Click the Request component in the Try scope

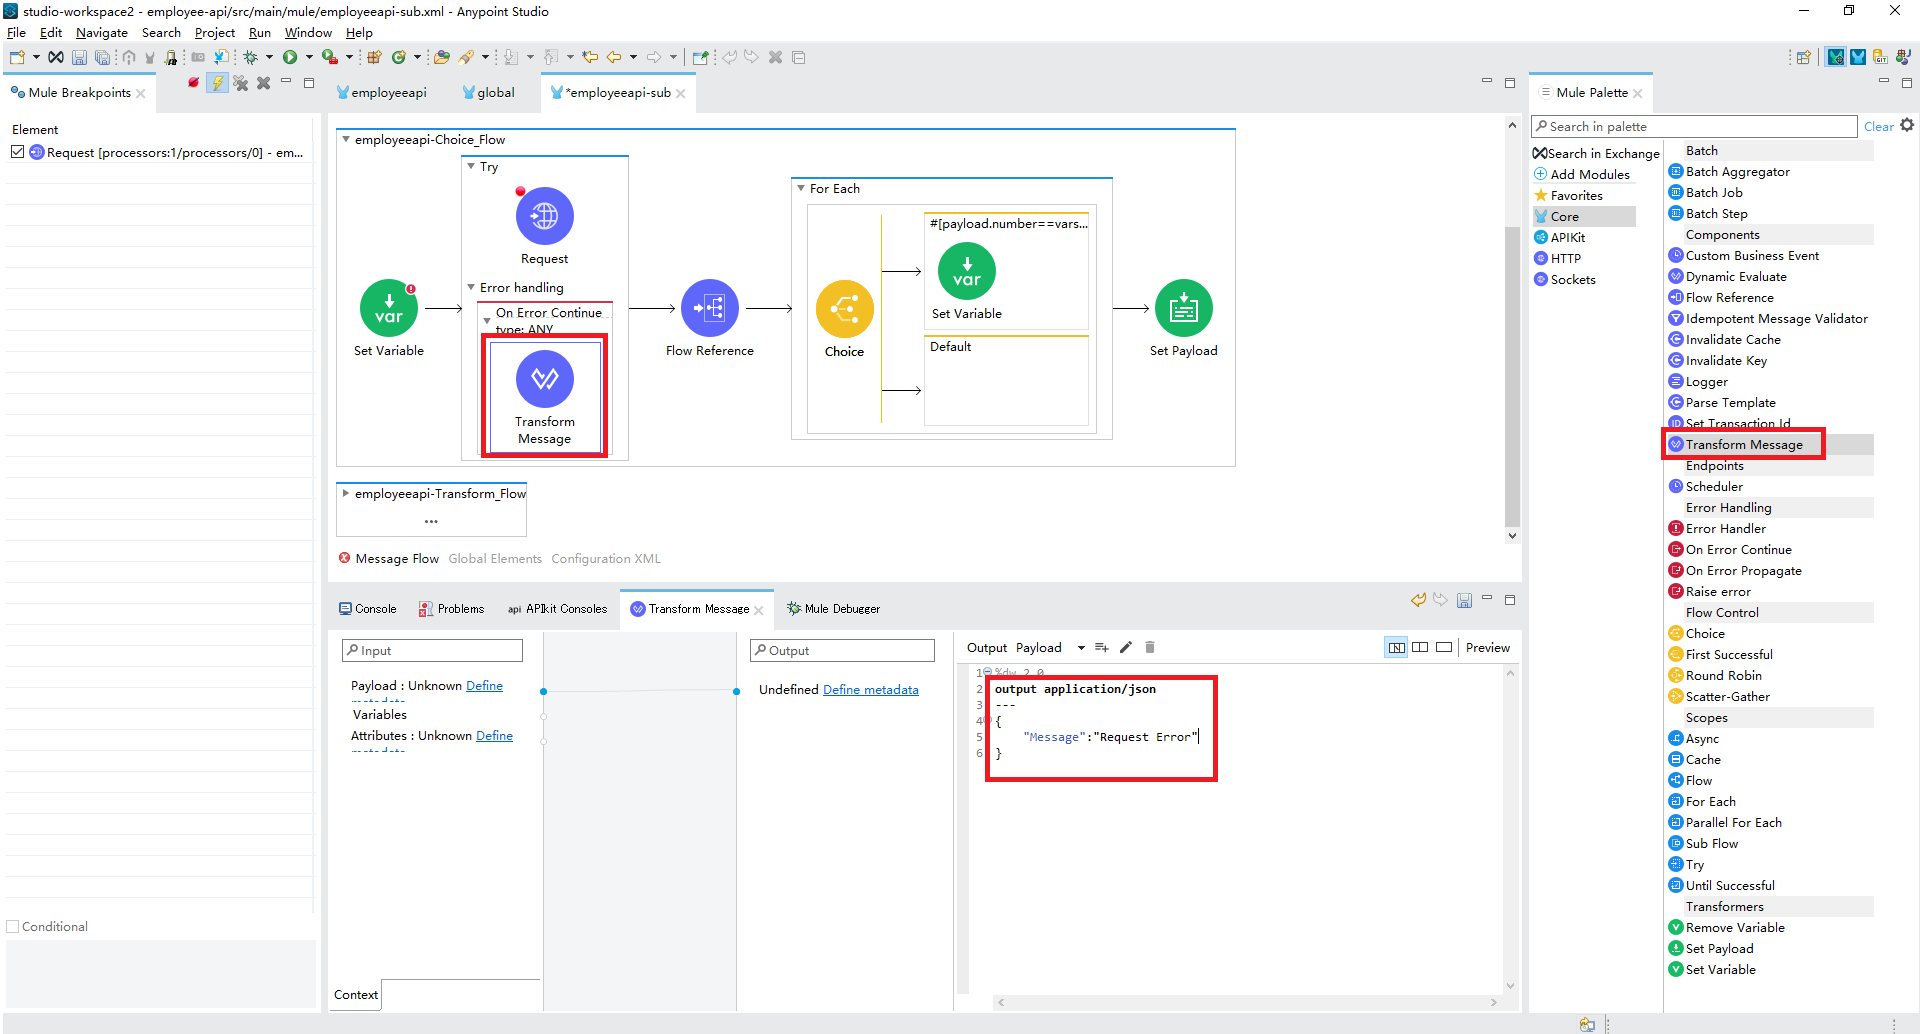[x=544, y=216]
